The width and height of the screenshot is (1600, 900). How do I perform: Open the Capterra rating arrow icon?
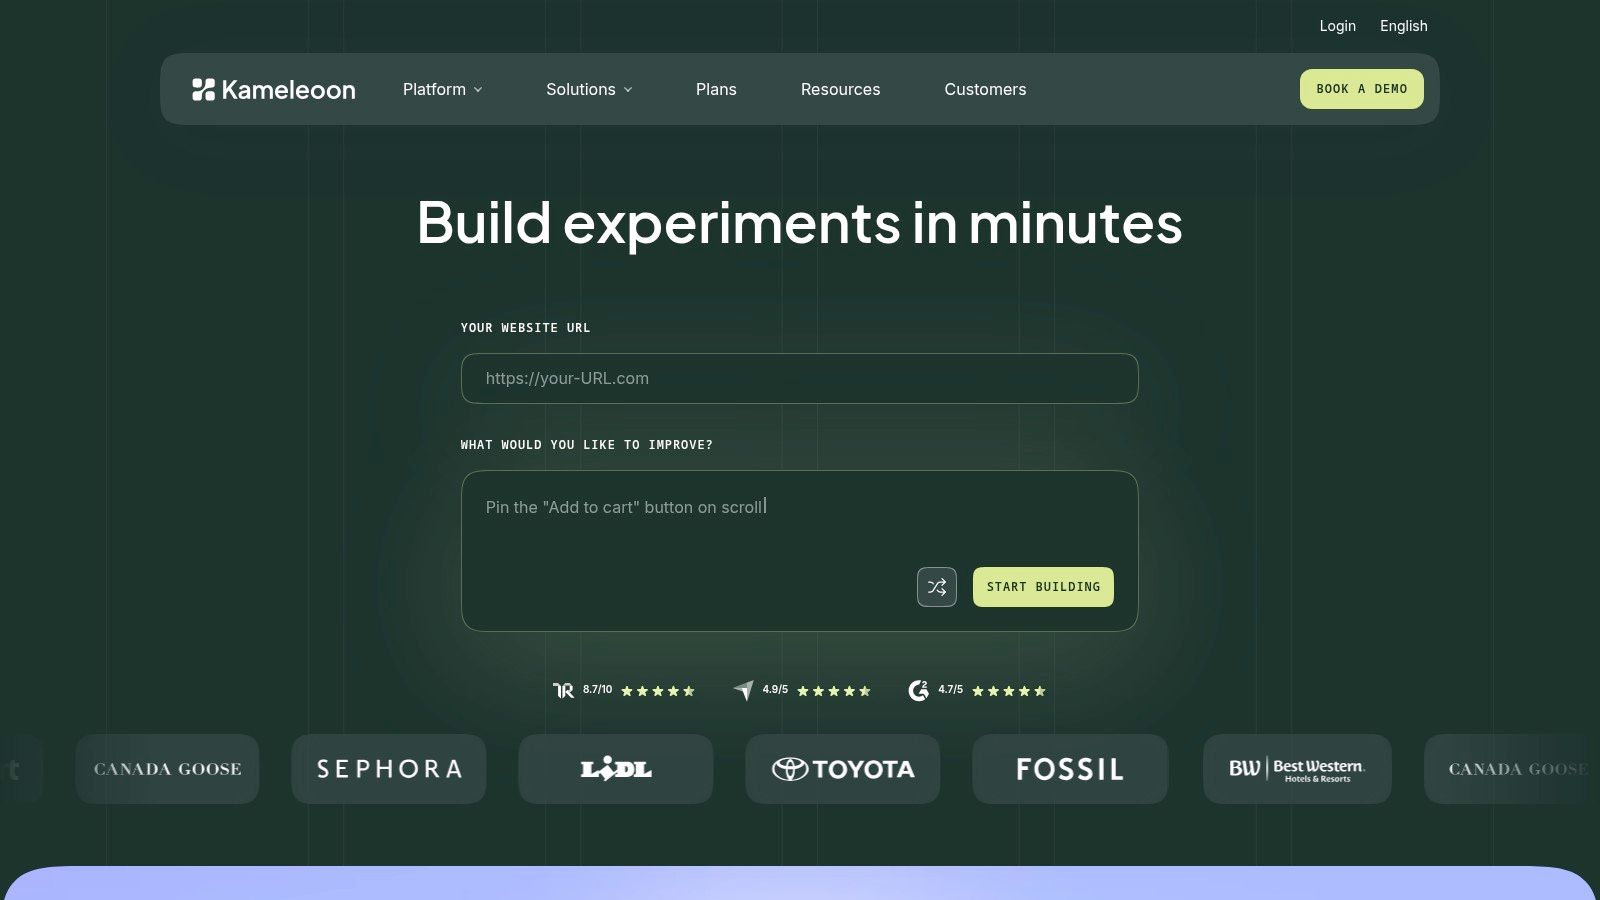click(x=743, y=690)
